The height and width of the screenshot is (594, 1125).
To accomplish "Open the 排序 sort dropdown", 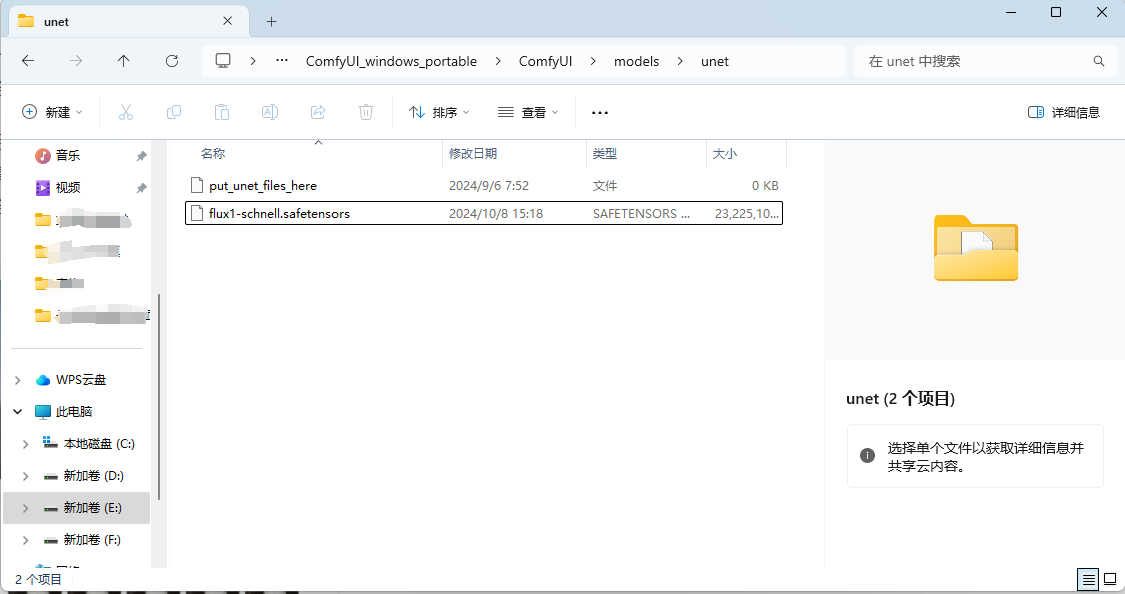I will pos(438,112).
